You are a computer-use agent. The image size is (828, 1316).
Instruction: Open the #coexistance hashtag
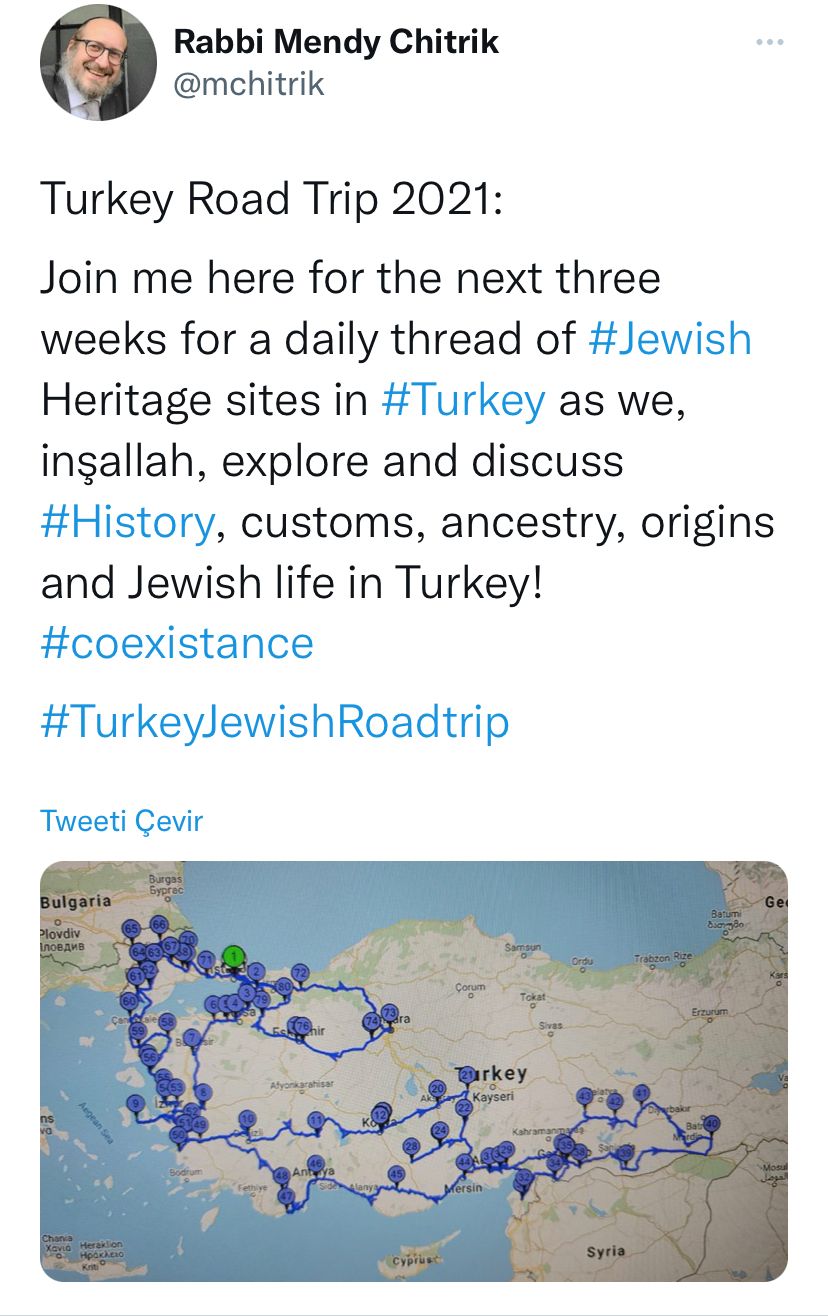pos(177,642)
